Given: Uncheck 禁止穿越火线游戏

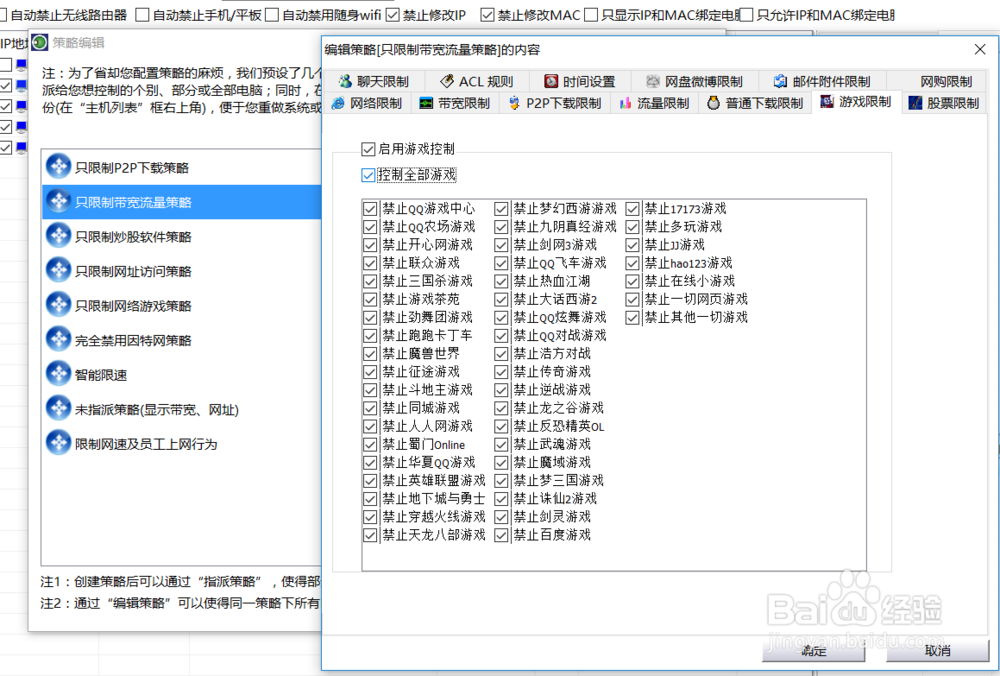Looking at the screenshot, I should [370, 517].
